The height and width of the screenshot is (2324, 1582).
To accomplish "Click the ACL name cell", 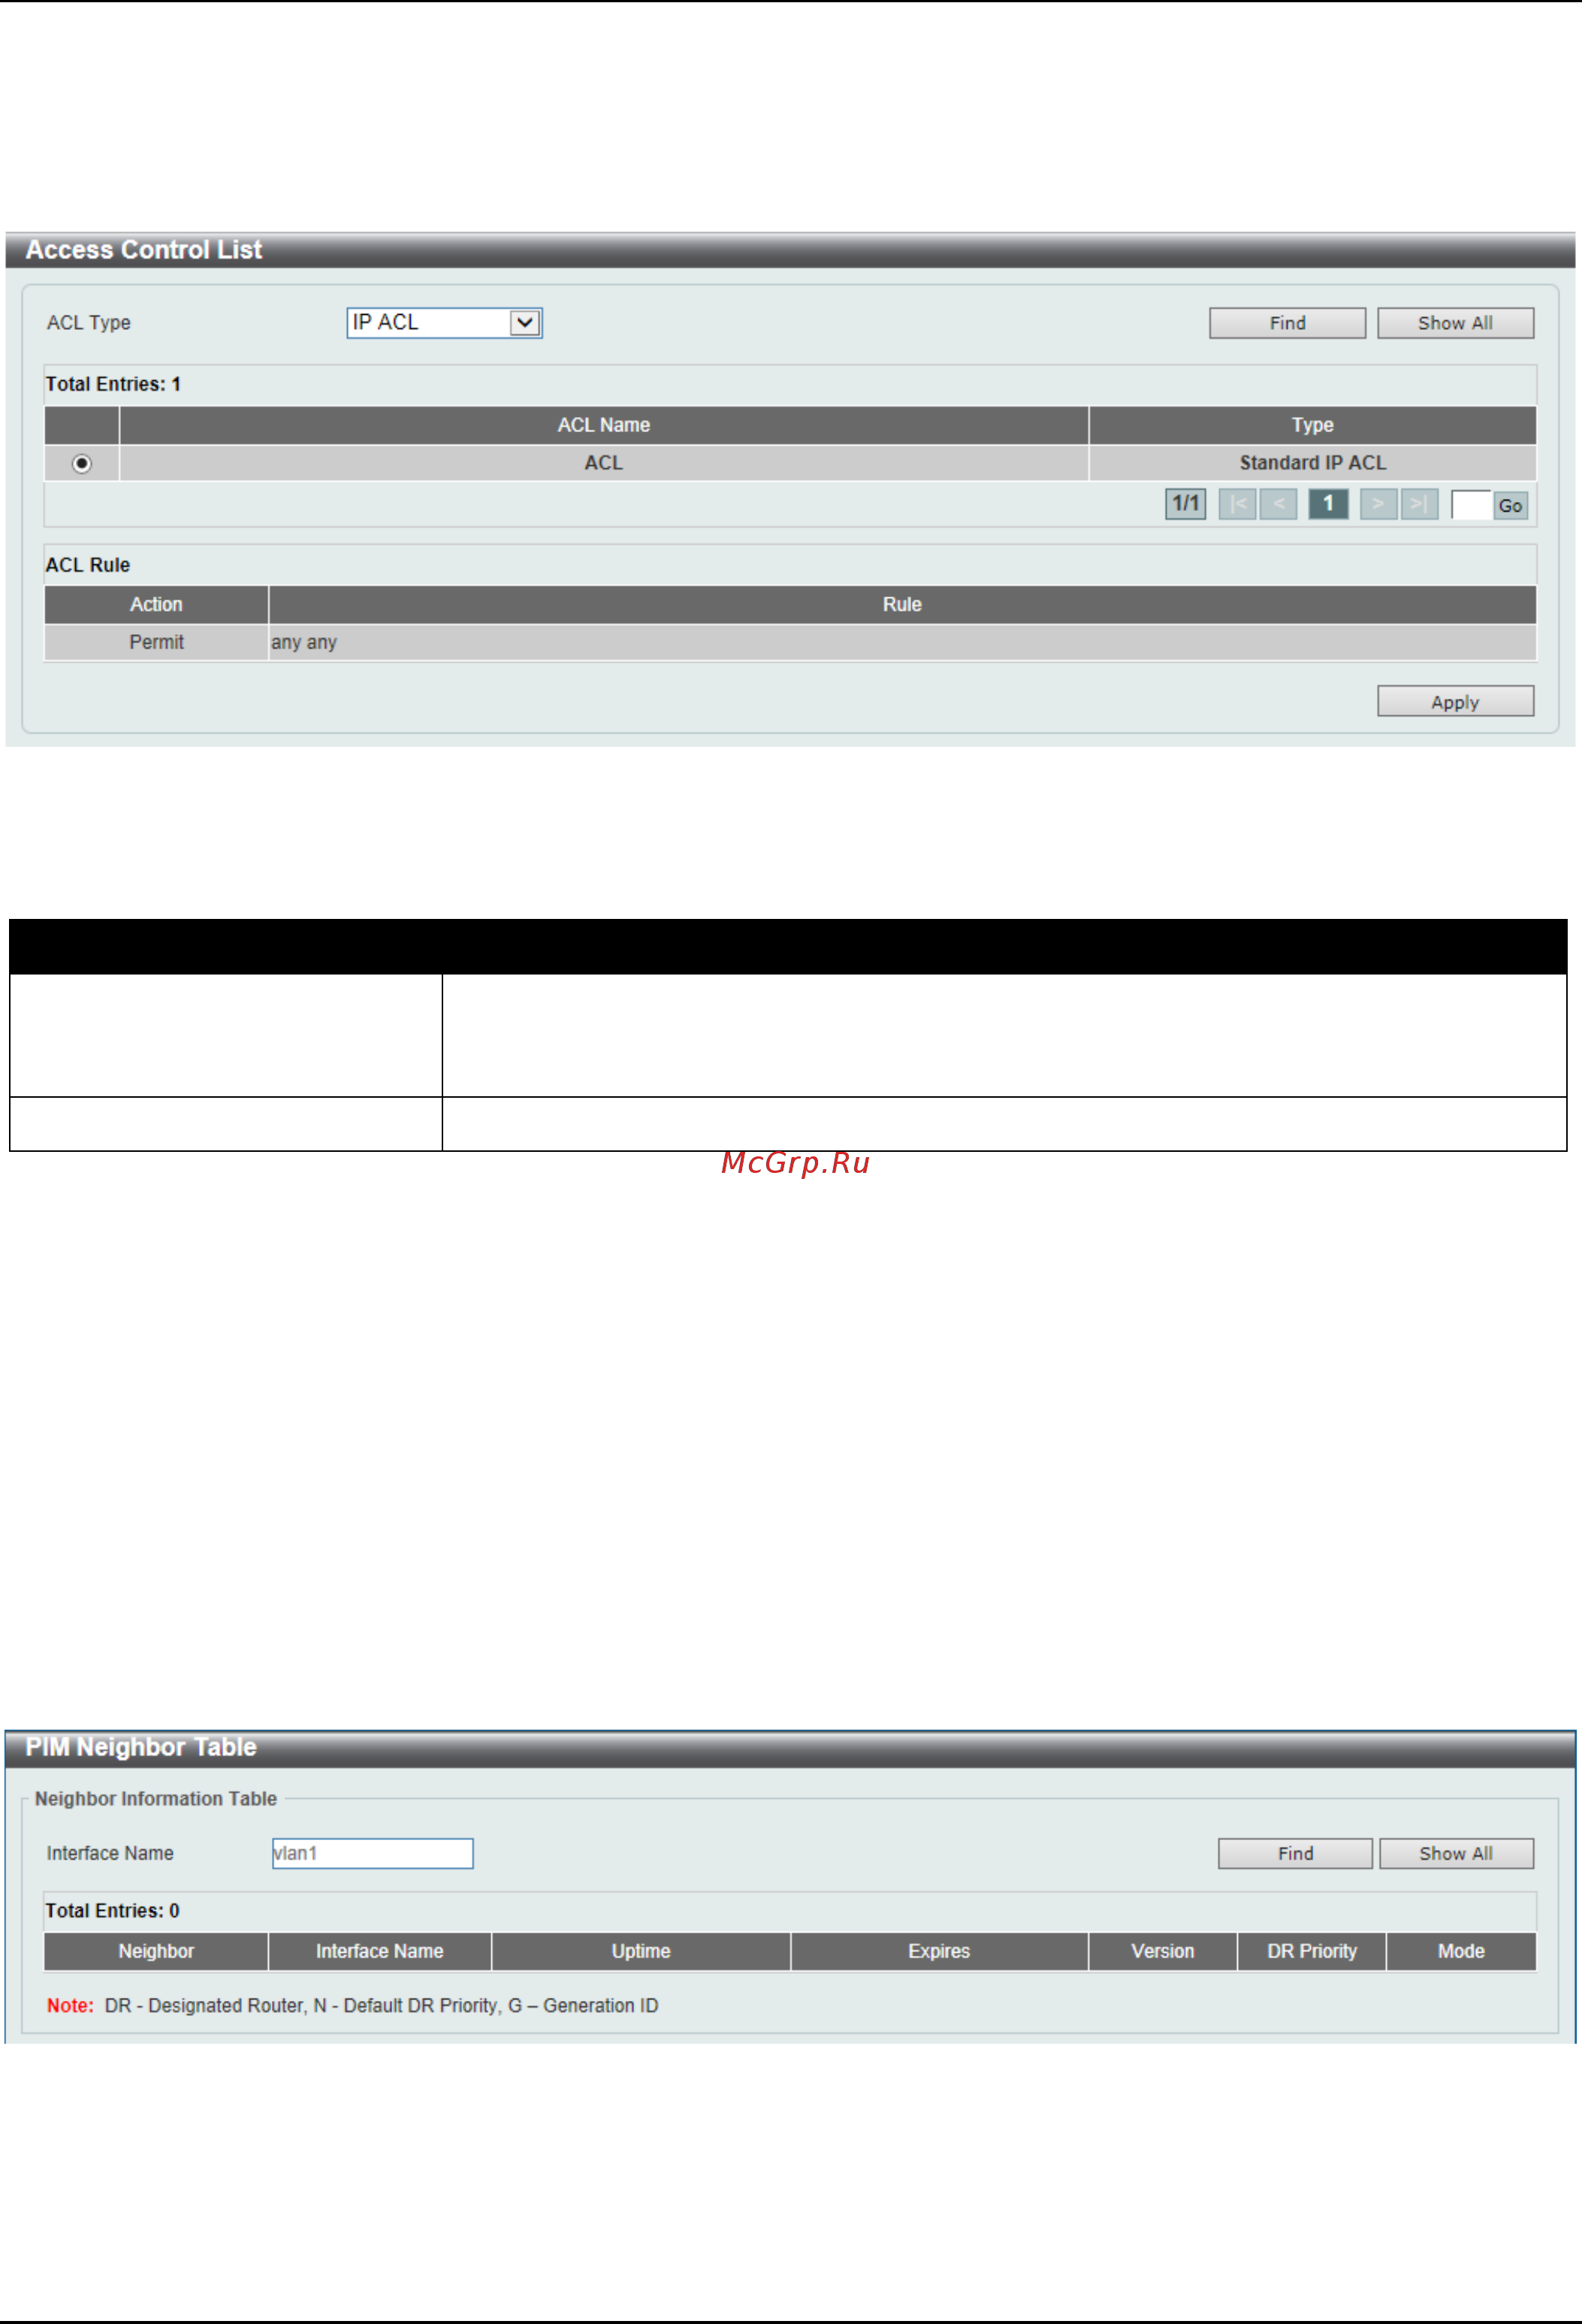I will tap(604, 463).
